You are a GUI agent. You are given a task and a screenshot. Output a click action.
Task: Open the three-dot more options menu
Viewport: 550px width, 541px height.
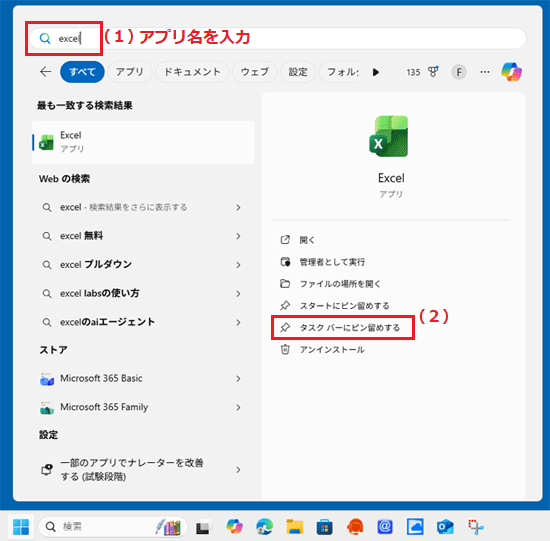[x=485, y=72]
